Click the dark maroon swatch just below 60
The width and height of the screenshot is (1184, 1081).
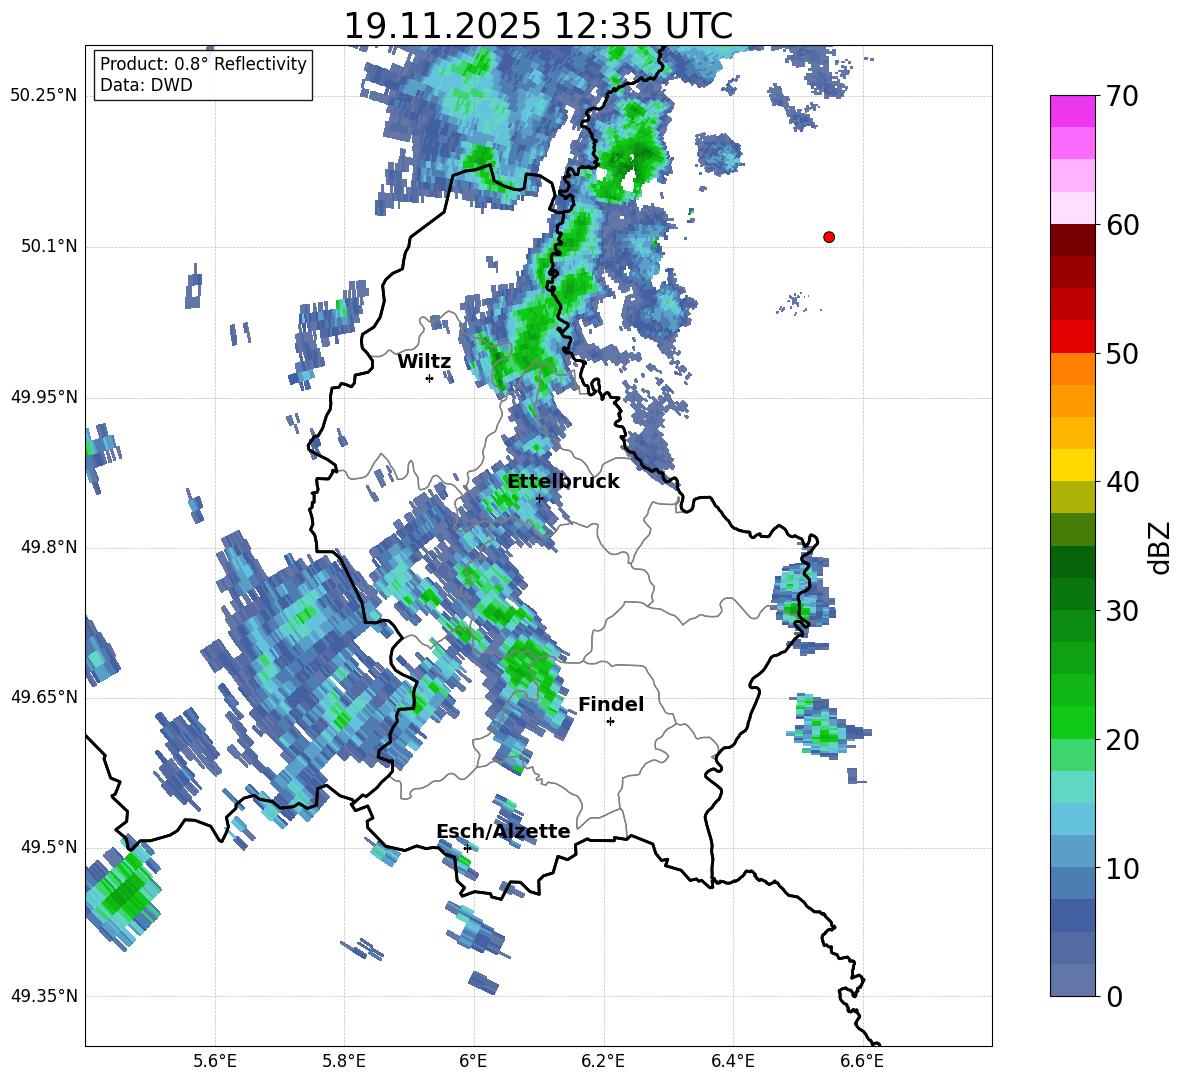1072,240
